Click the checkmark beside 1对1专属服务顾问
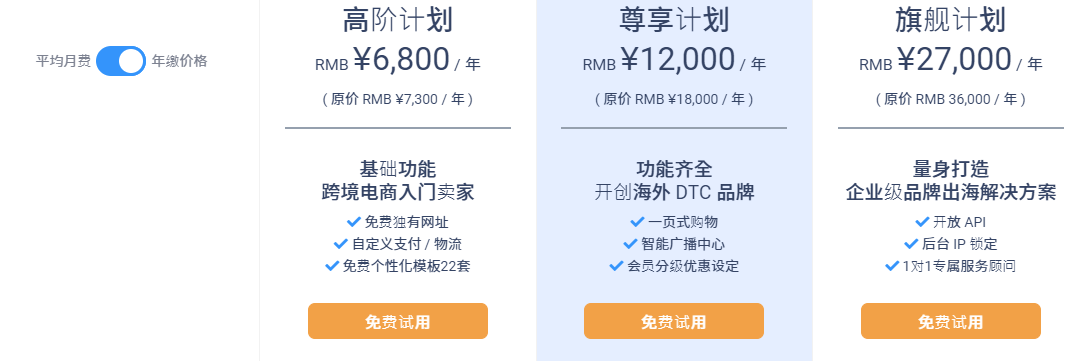Image resolution: width=1080 pixels, height=361 pixels. (892, 266)
